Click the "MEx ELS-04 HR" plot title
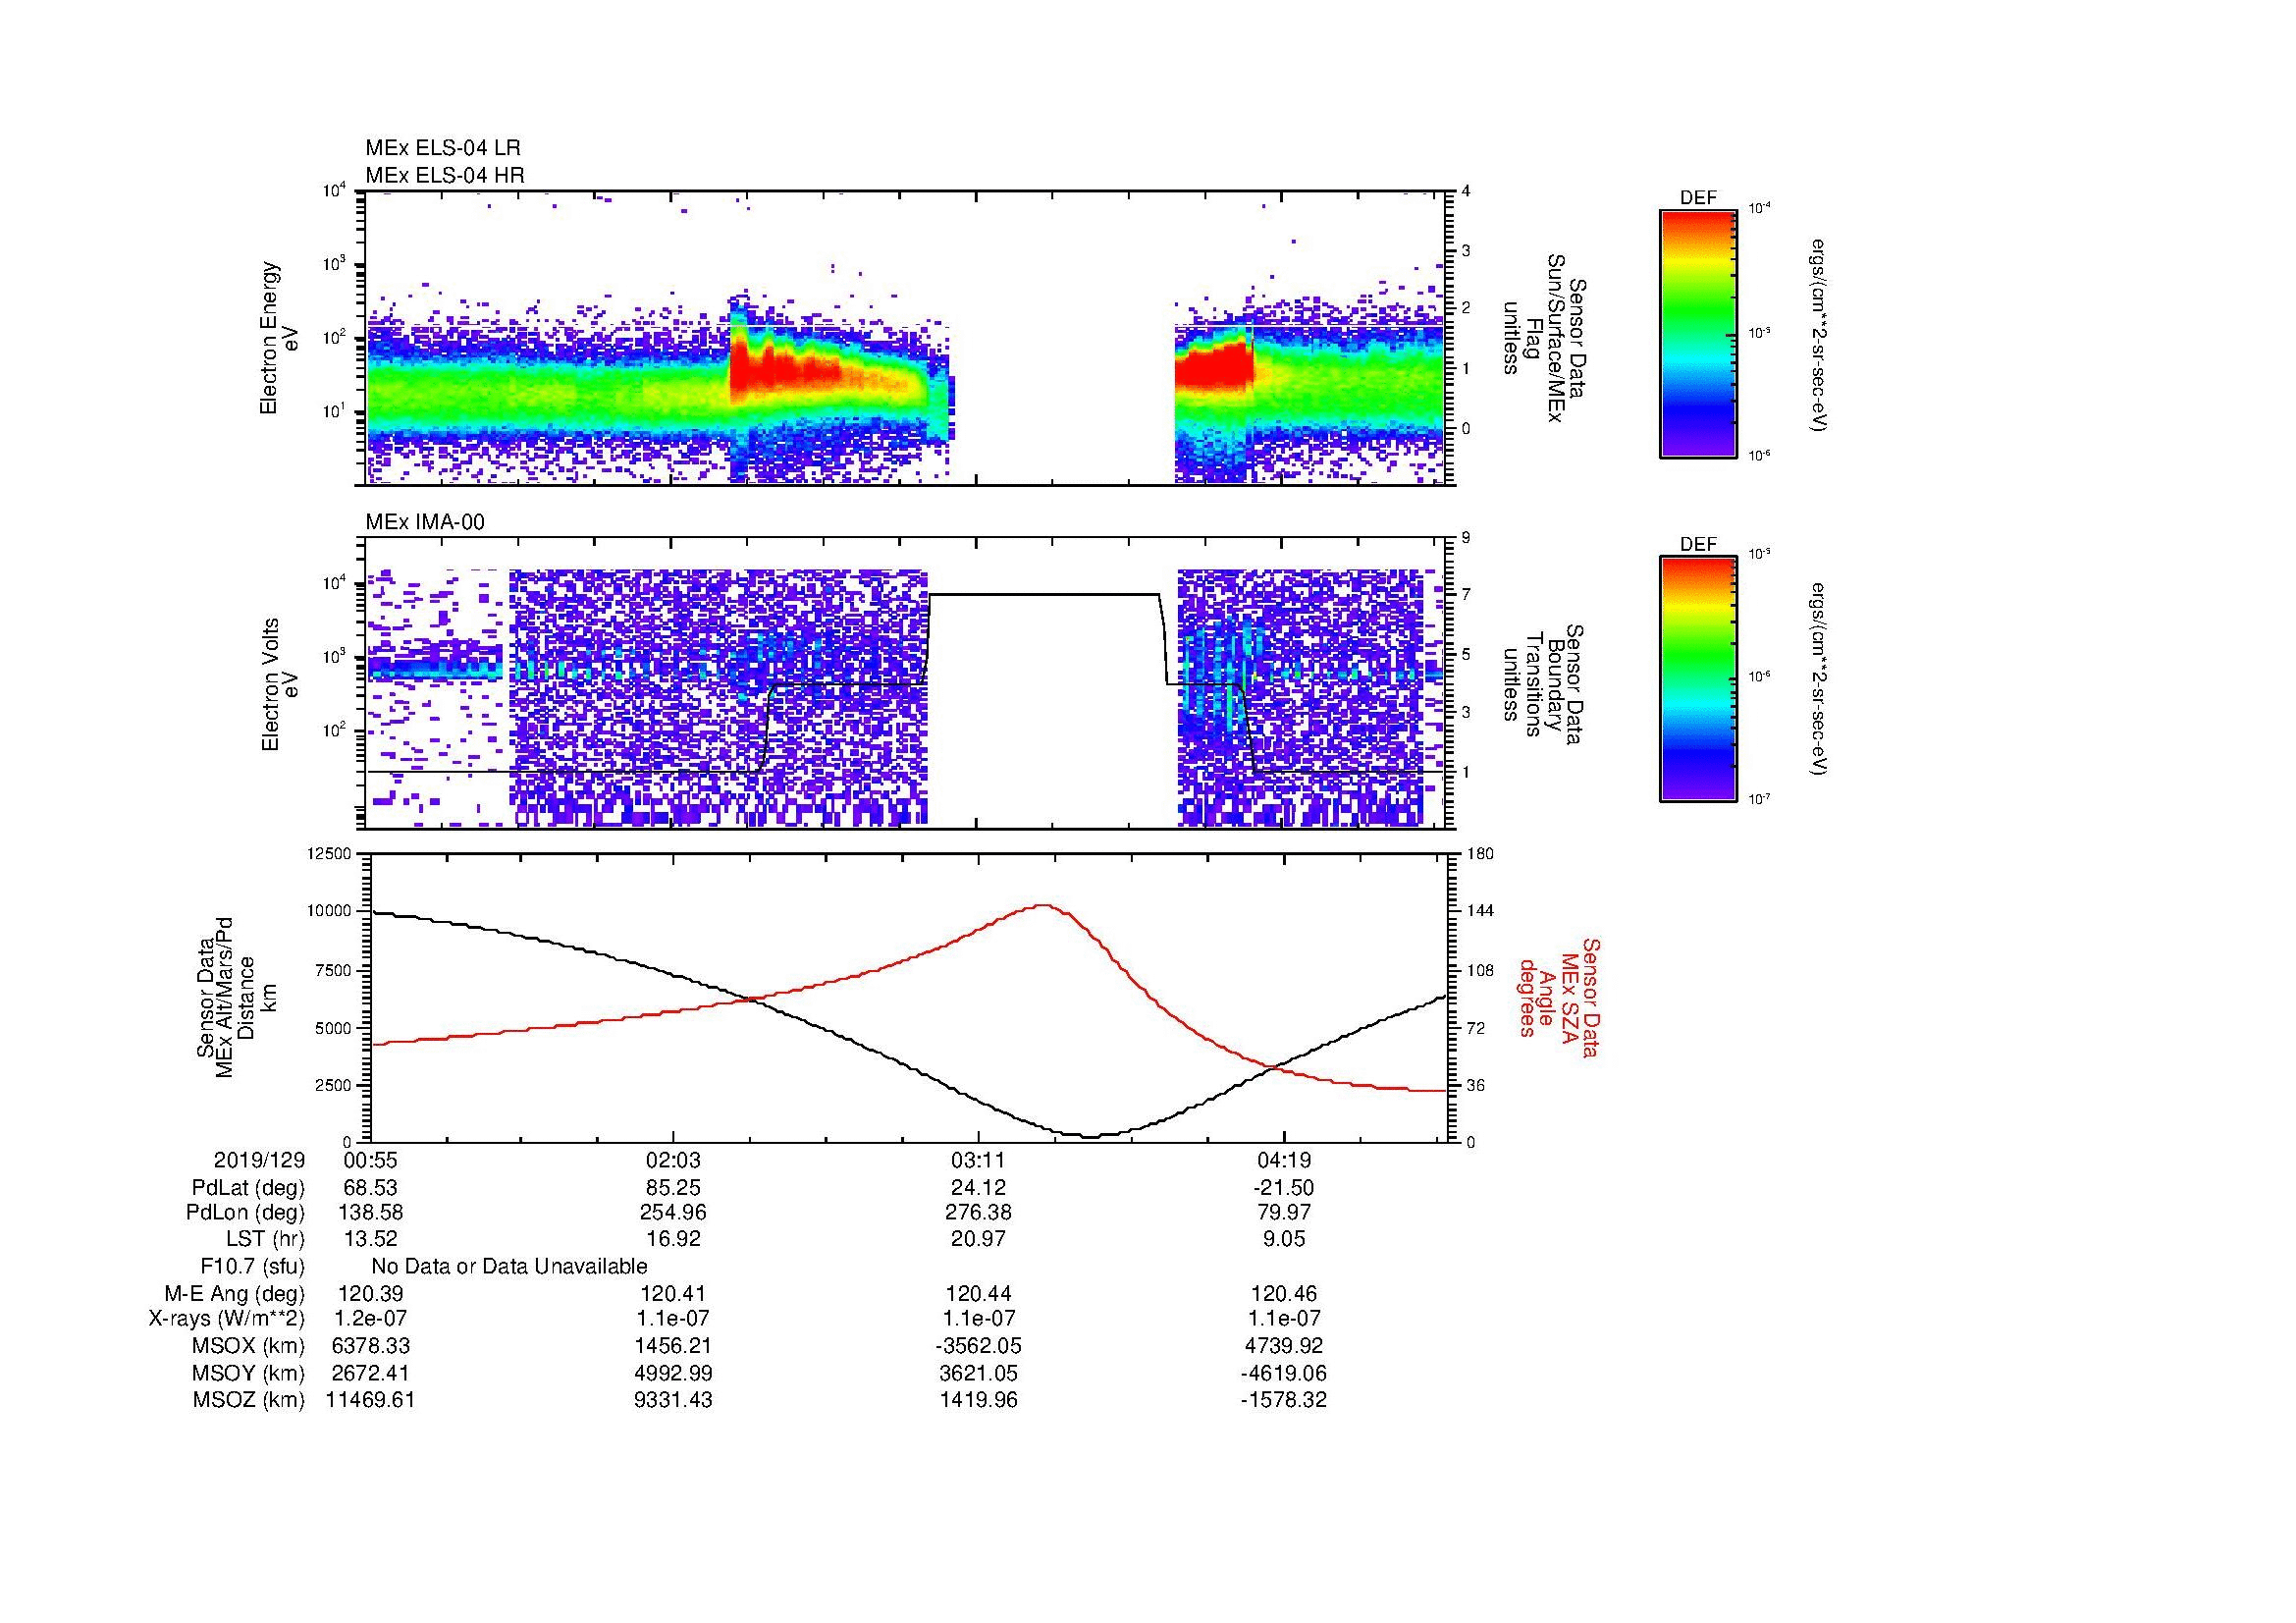The width and height of the screenshot is (2296, 1623). point(445,175)
